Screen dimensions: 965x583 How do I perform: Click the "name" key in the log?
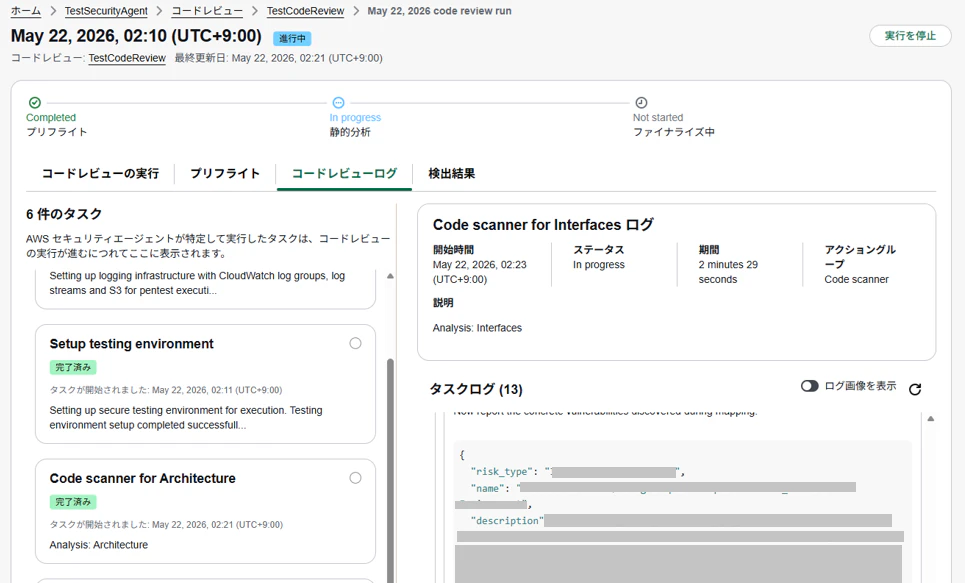coord(487,488)
